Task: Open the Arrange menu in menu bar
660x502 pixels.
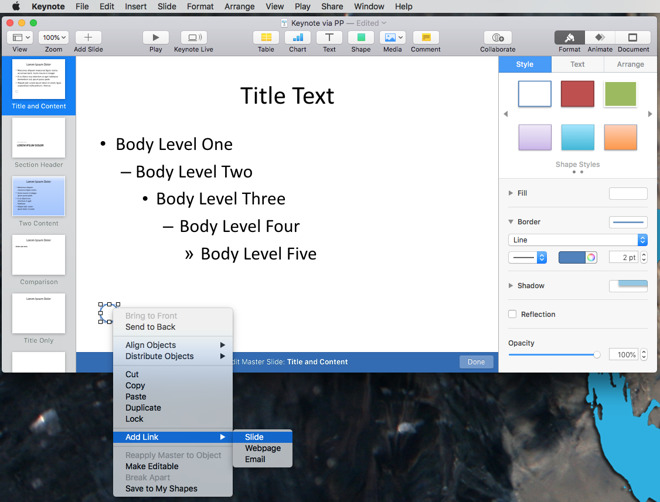Action: tap(239, 6)
